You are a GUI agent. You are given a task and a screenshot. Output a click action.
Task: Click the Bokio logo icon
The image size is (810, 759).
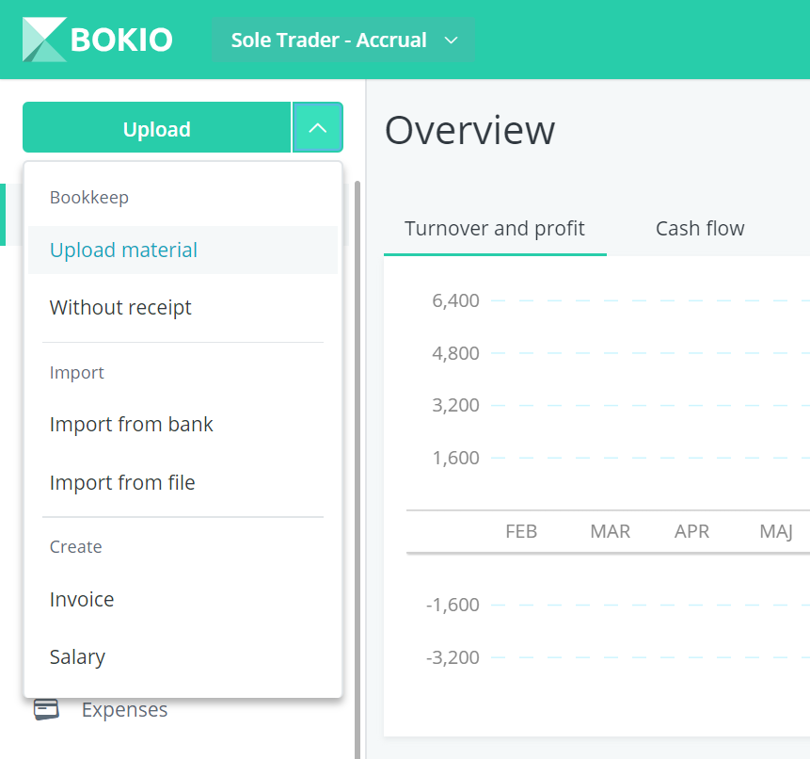[44, 40]
